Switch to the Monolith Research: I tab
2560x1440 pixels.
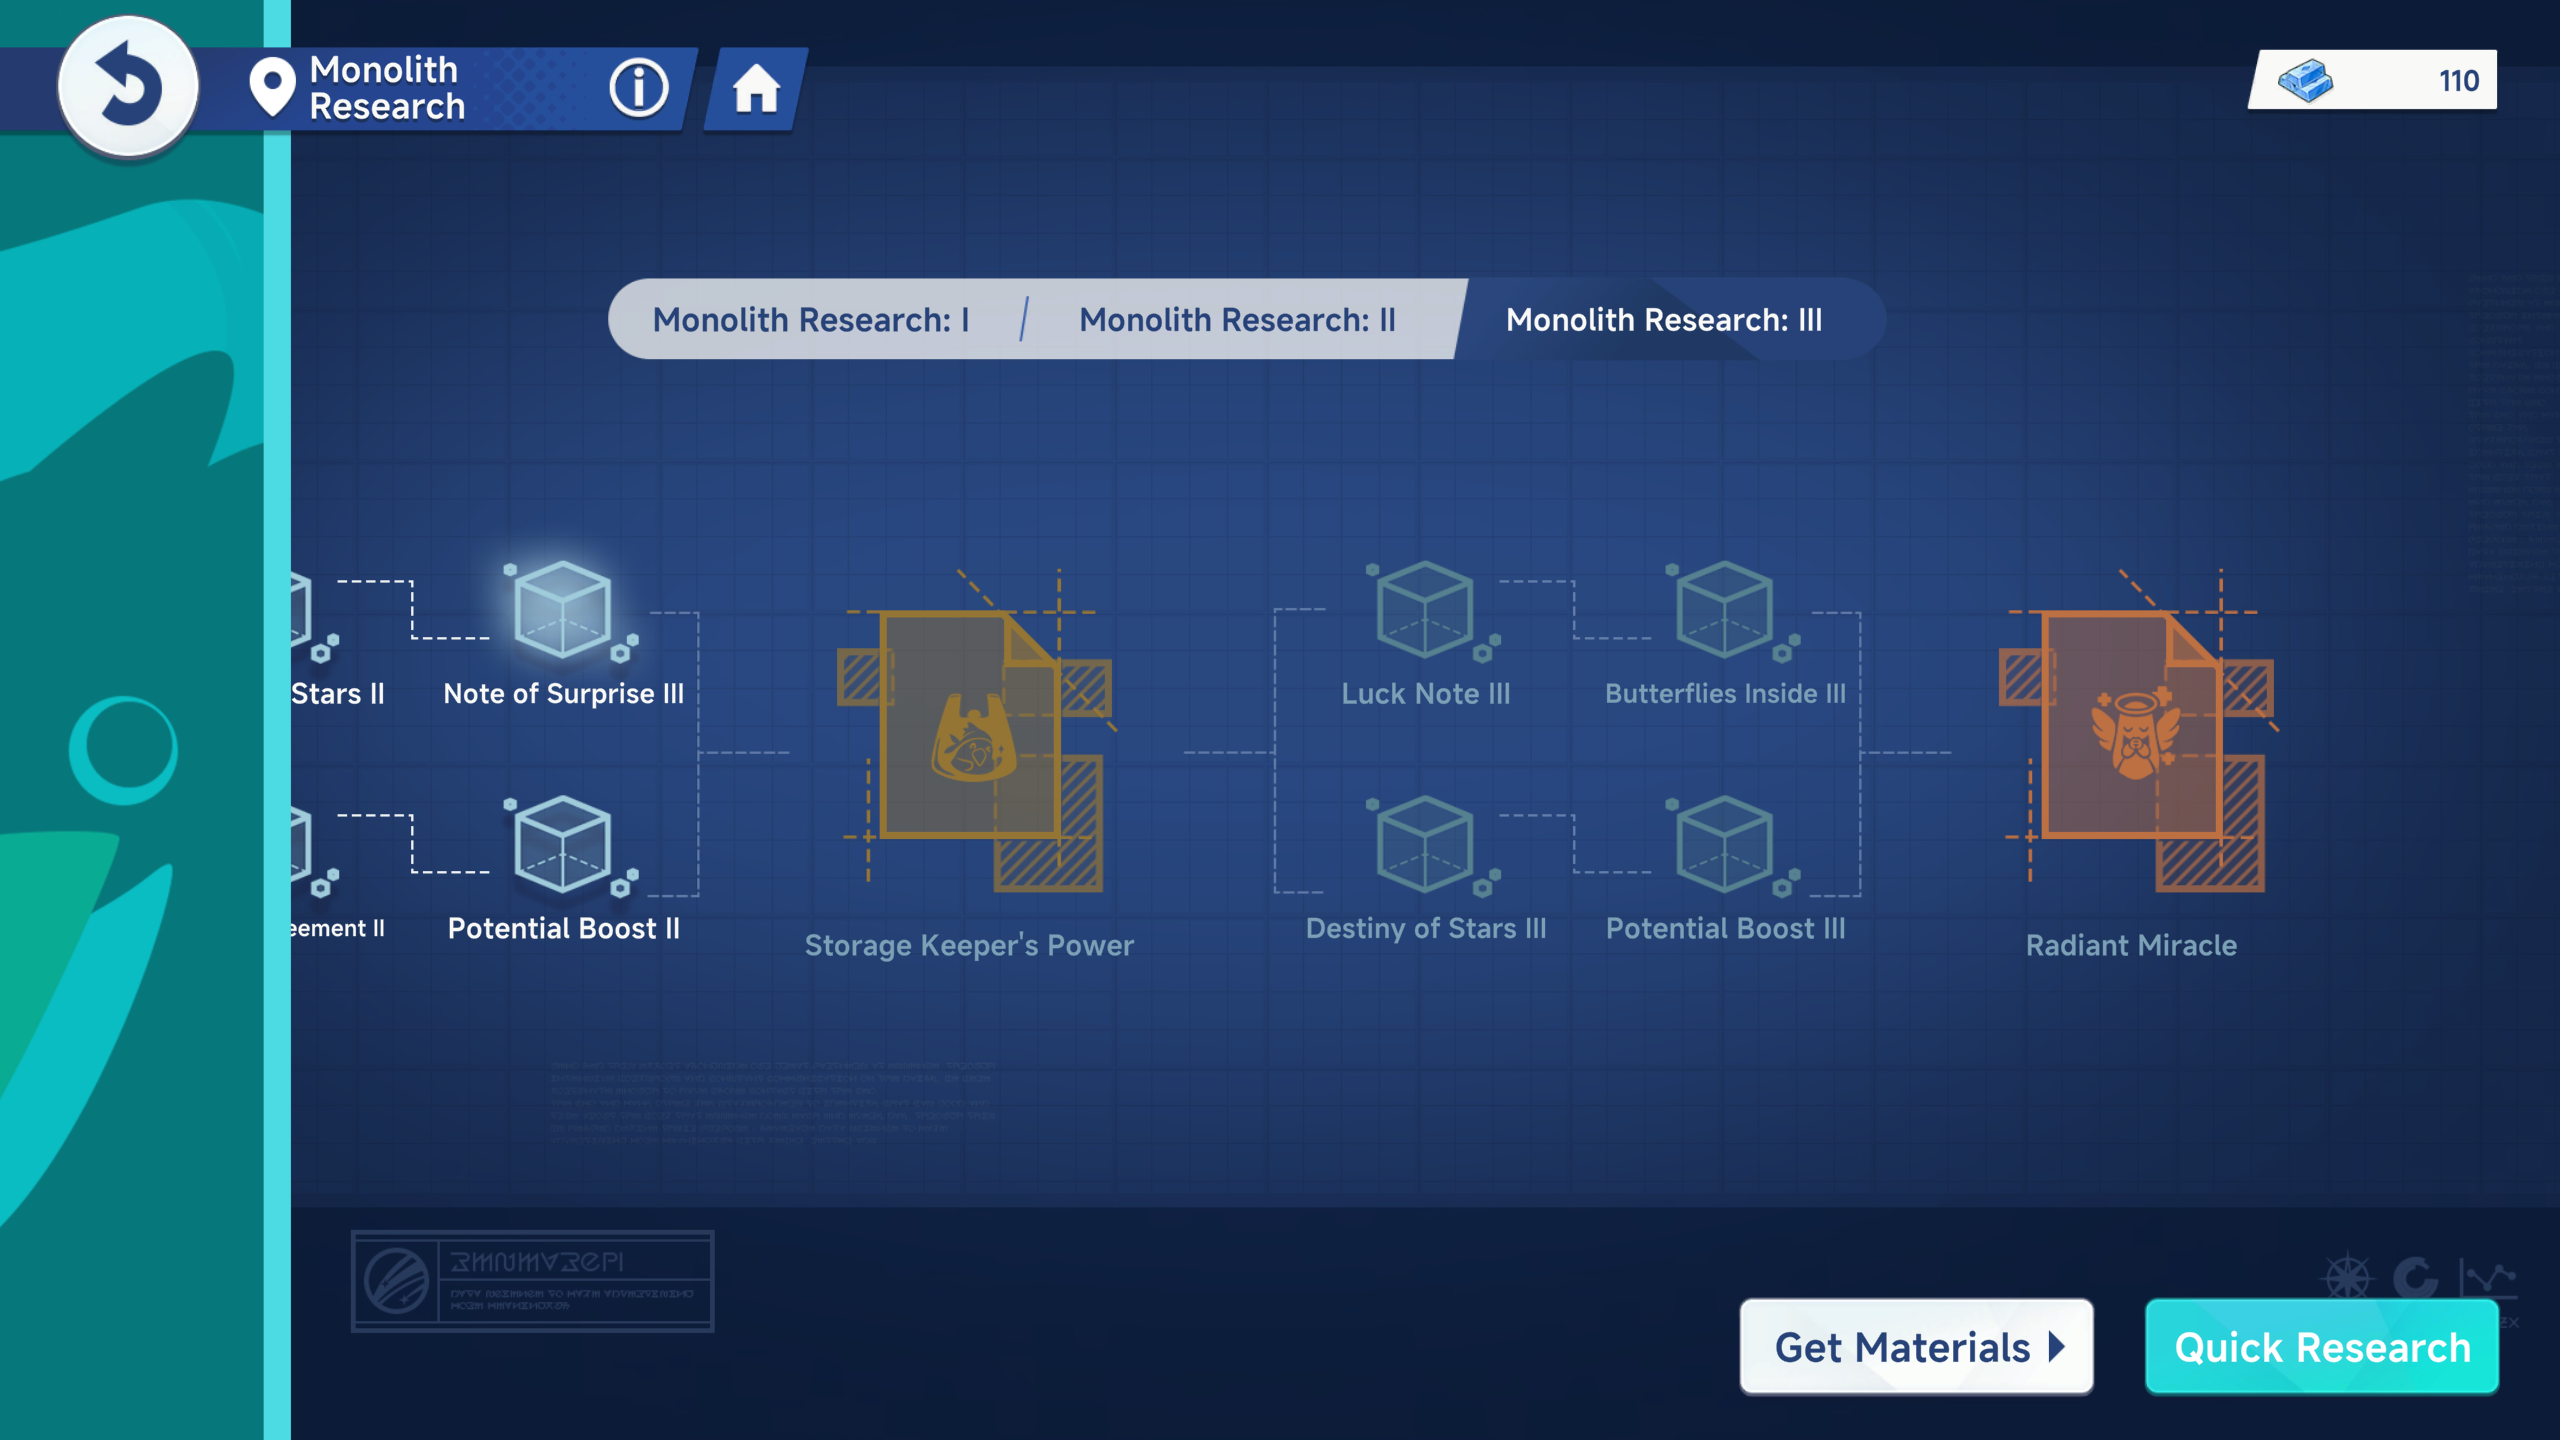(x=811, y=320)
